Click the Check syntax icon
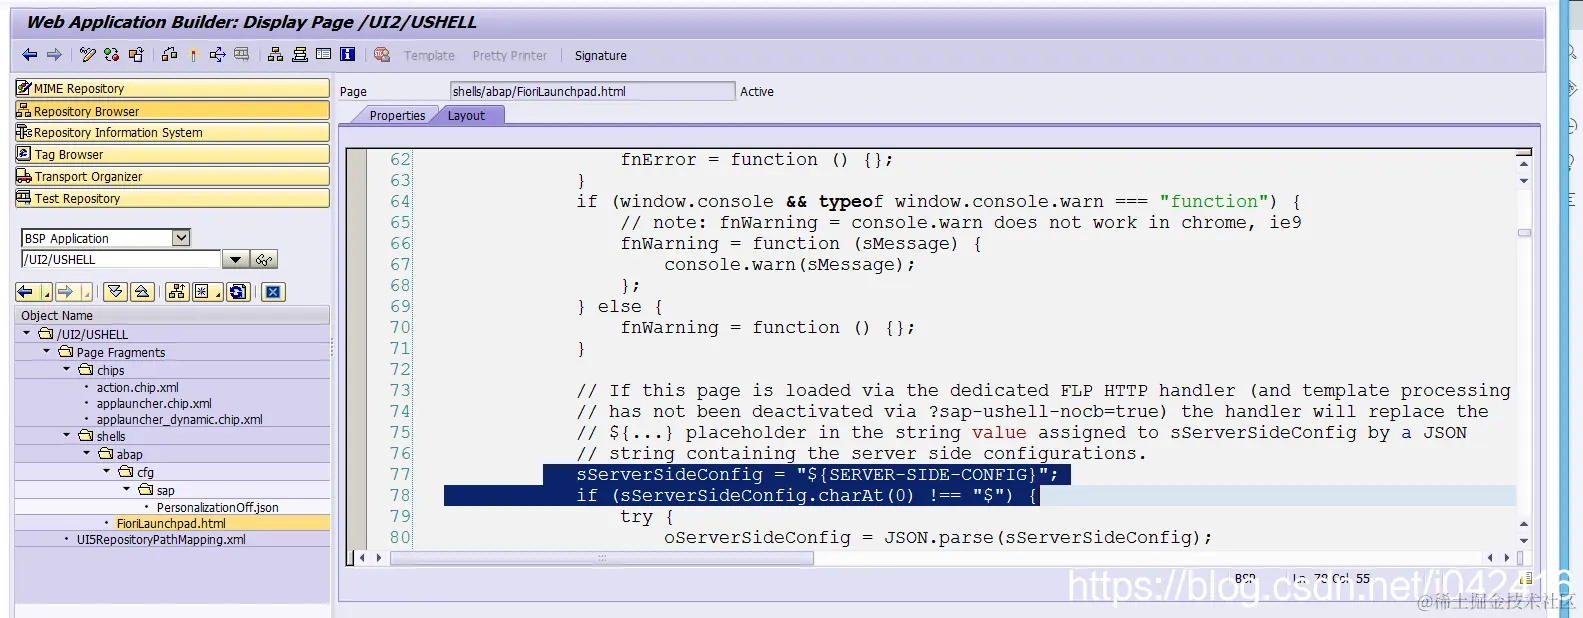Screen dimensions: 1583x618 [x=169, y=55]
